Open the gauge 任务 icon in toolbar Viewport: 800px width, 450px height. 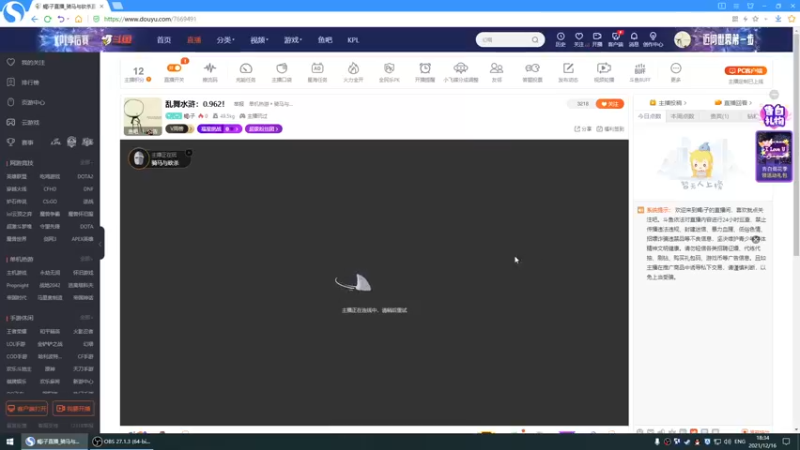coord(246,71)
